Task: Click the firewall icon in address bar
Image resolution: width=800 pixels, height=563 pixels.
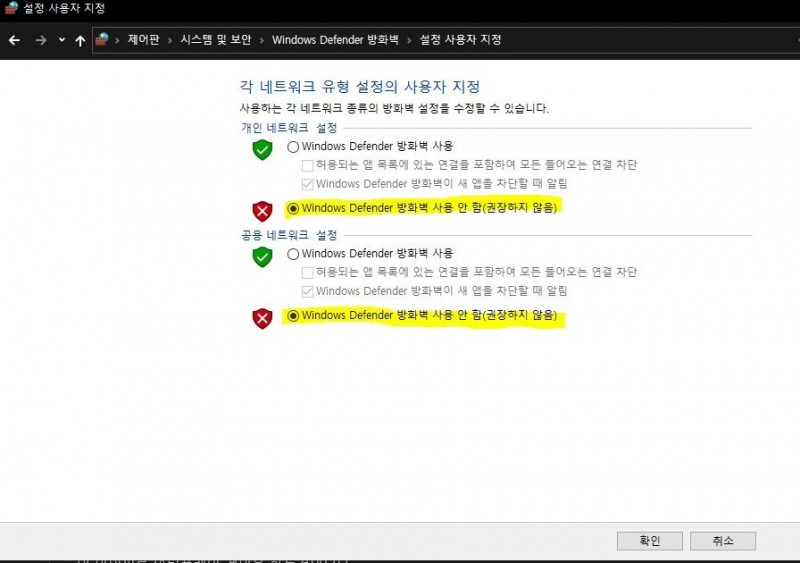Action: (102, 39)
